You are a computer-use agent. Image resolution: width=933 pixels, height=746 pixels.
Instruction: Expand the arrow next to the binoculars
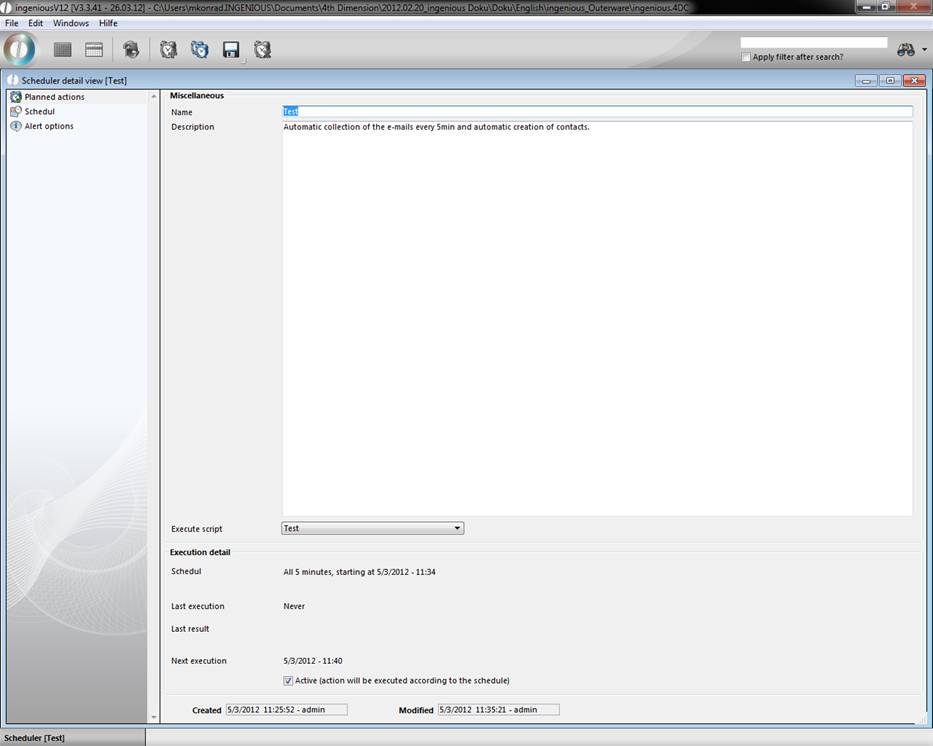coord(925,50)
